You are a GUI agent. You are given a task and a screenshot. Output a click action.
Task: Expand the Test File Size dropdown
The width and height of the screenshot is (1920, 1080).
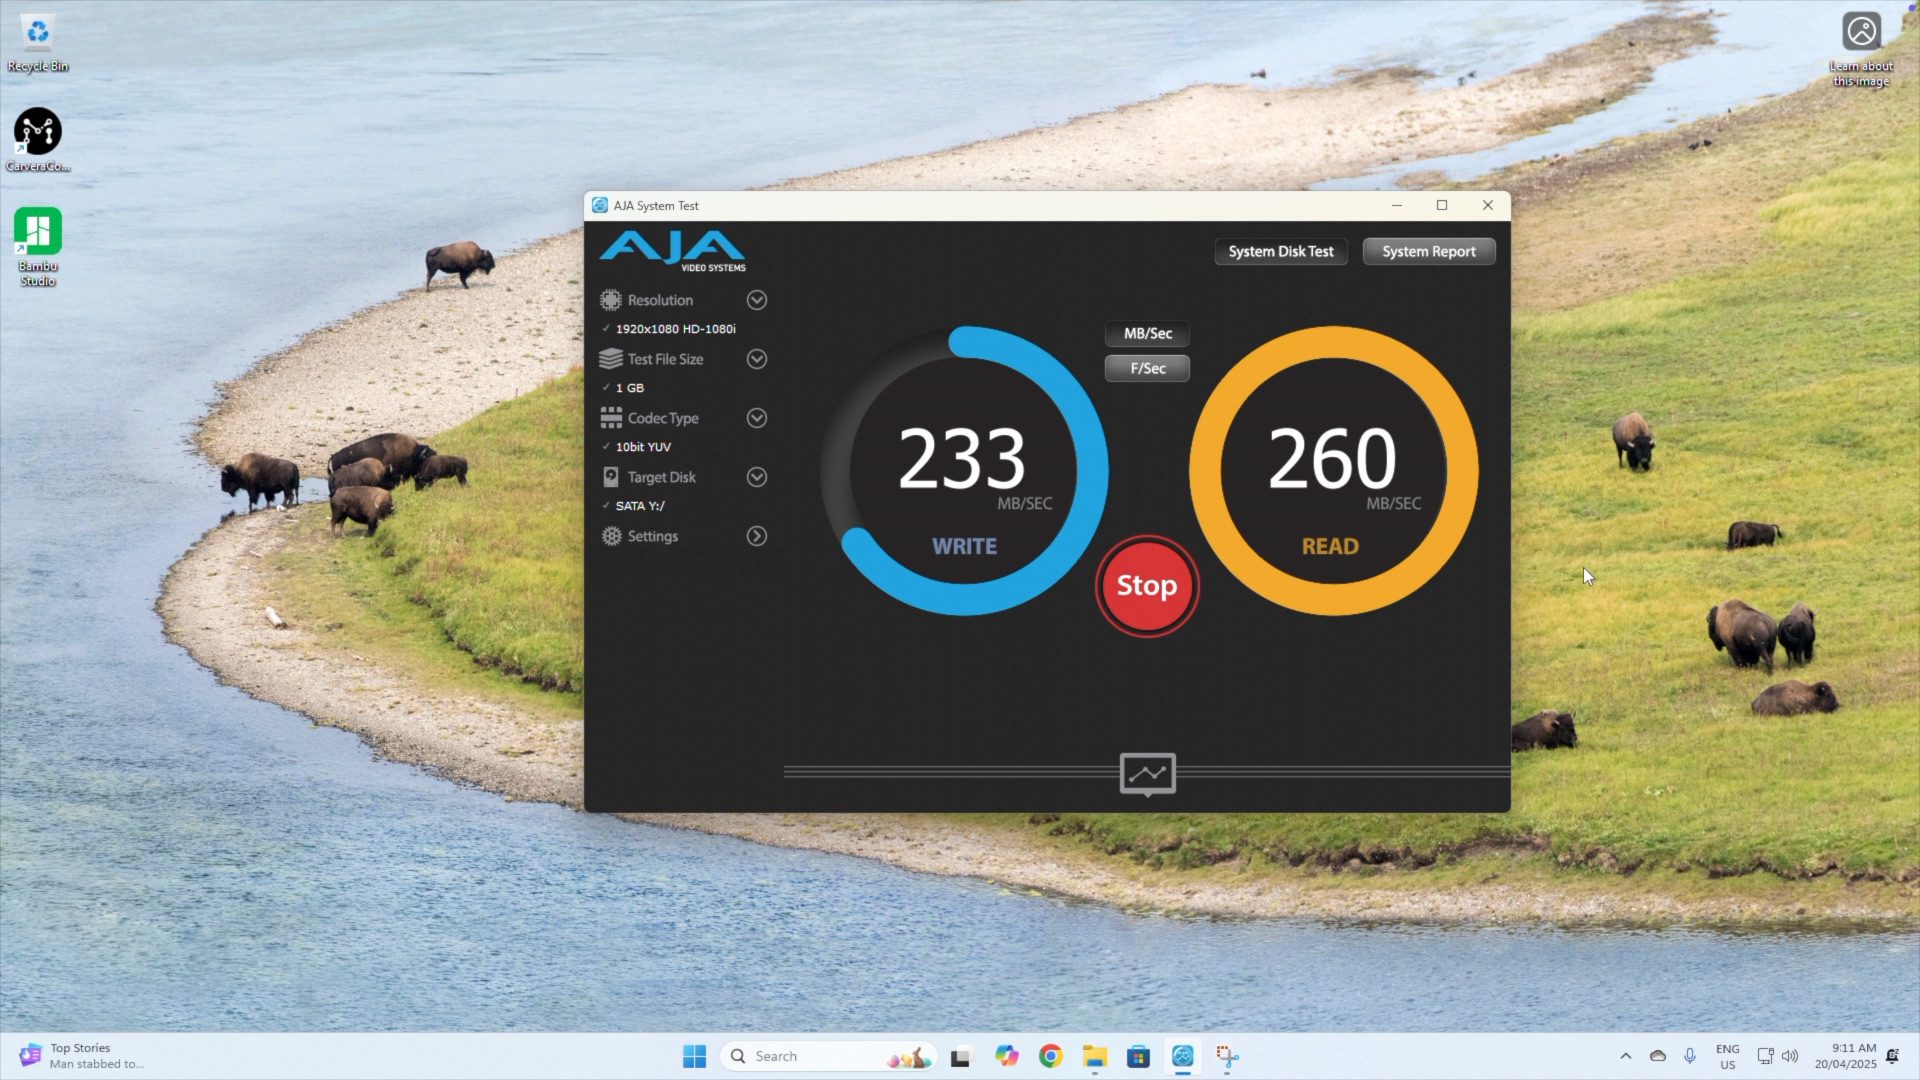click(x=757, y=359)
